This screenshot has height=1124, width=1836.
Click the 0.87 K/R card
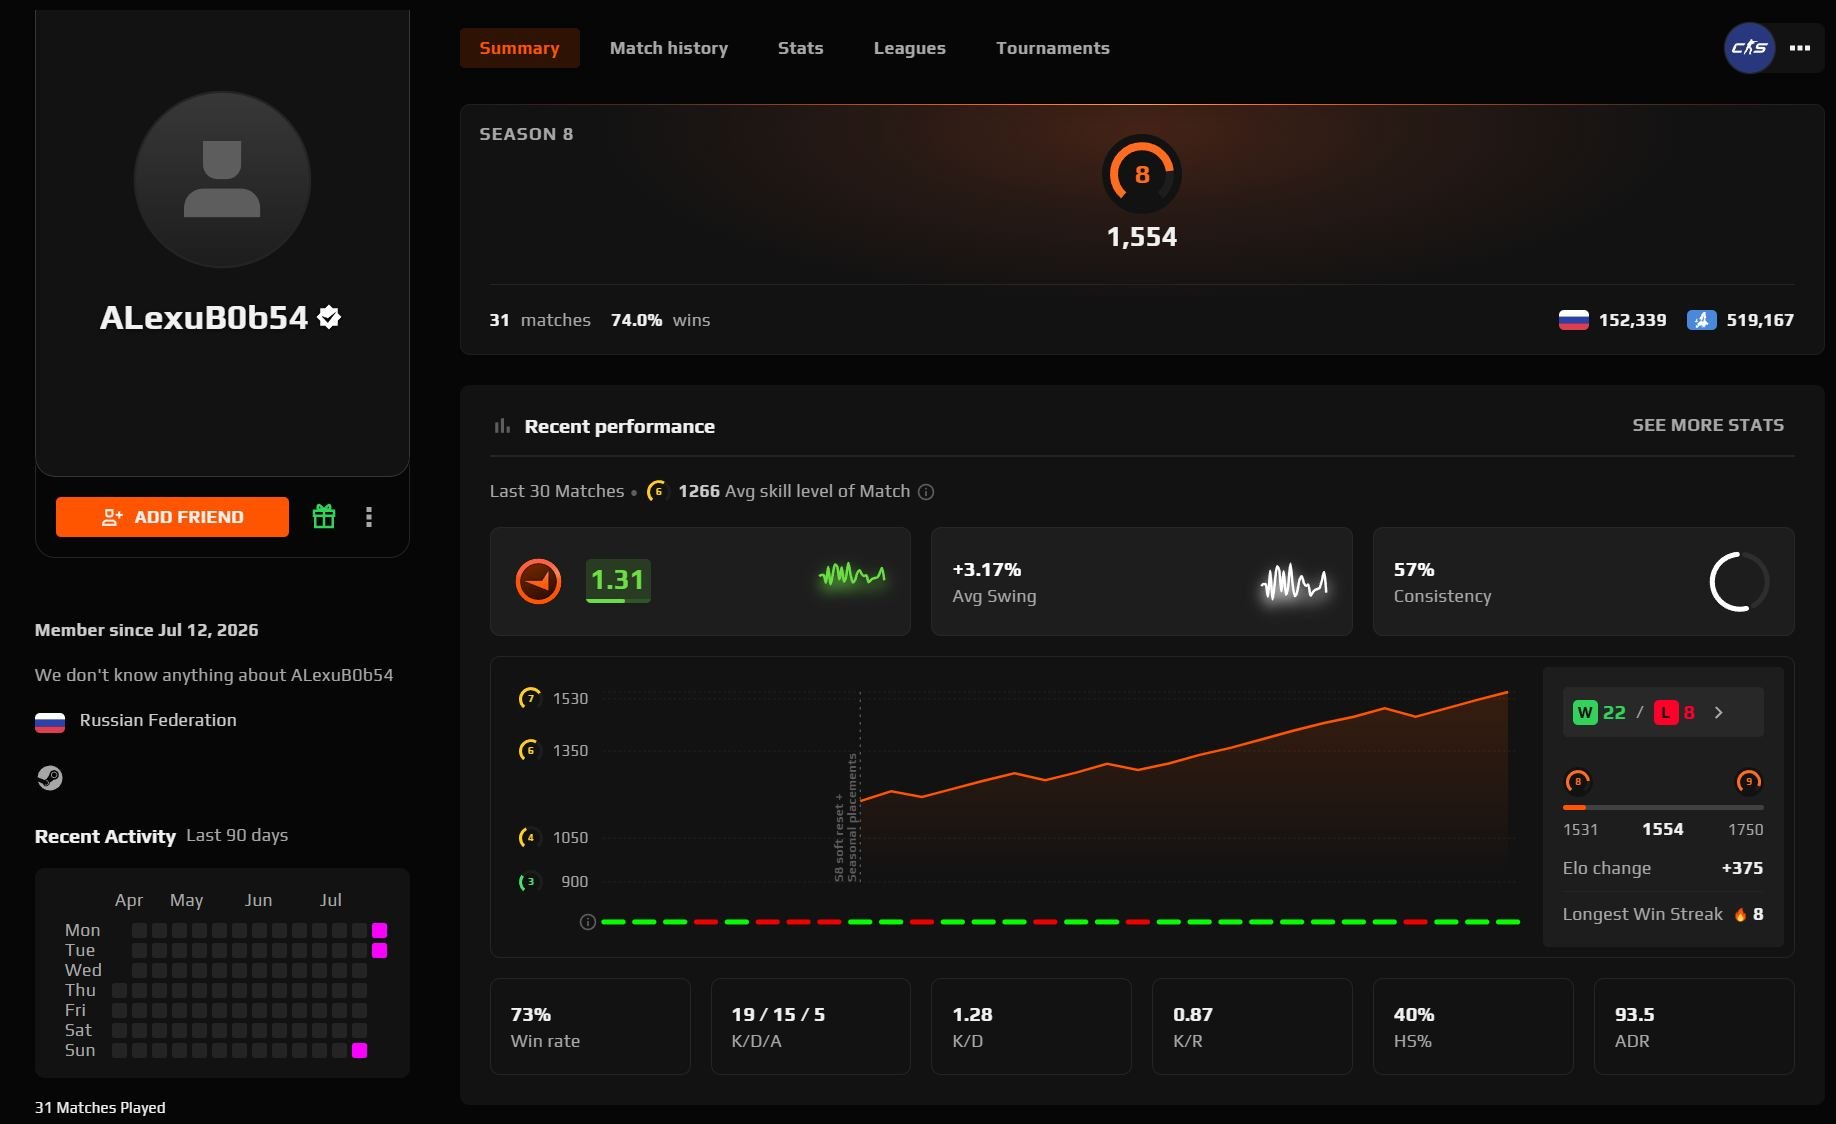[1252, 1026]
